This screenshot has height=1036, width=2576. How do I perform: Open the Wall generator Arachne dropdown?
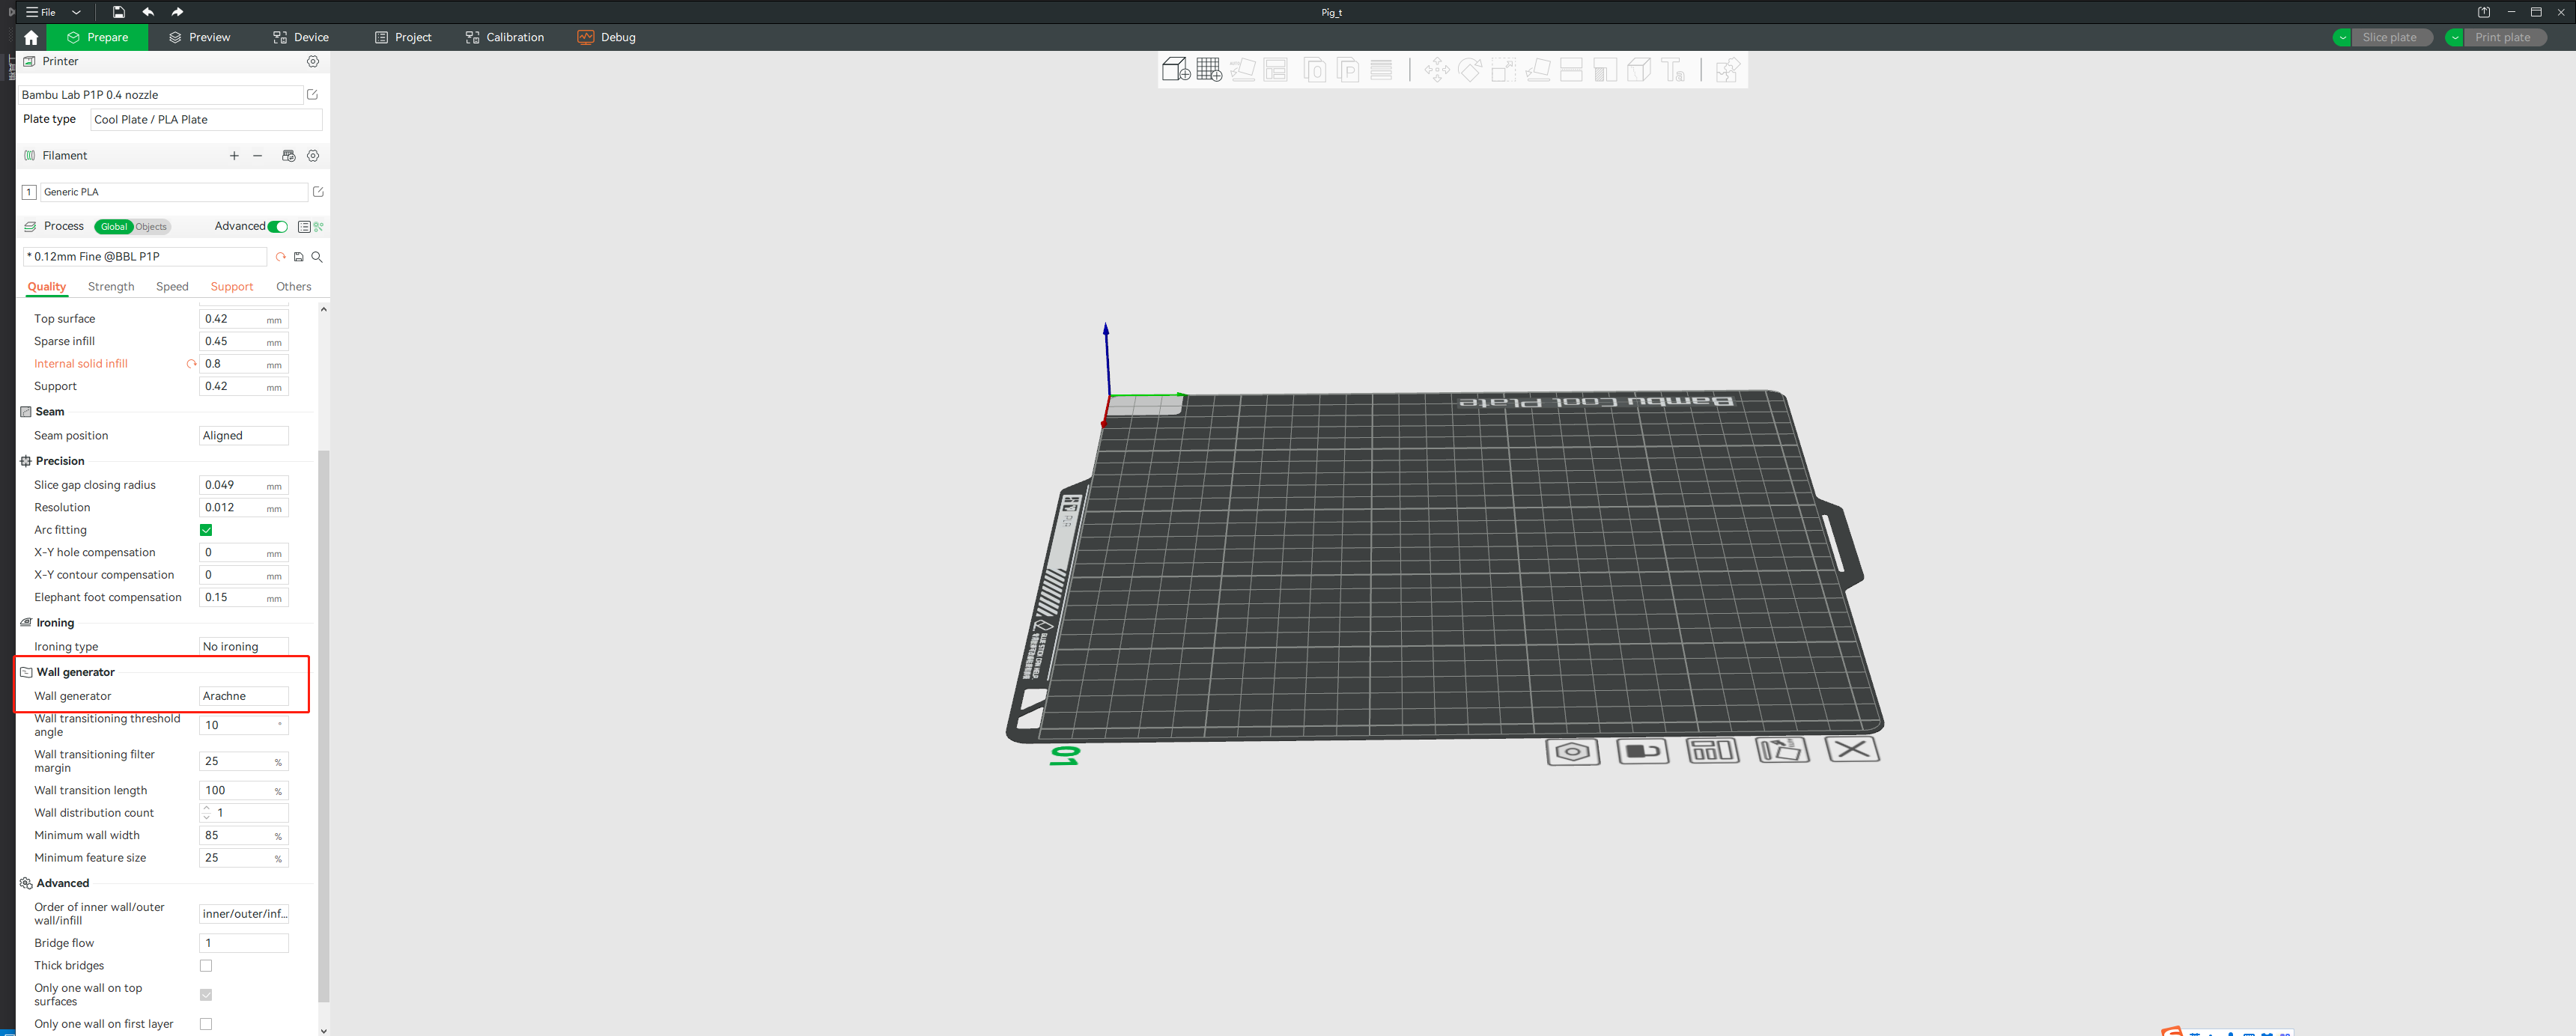pyautogui.click(x=244, y=696)
